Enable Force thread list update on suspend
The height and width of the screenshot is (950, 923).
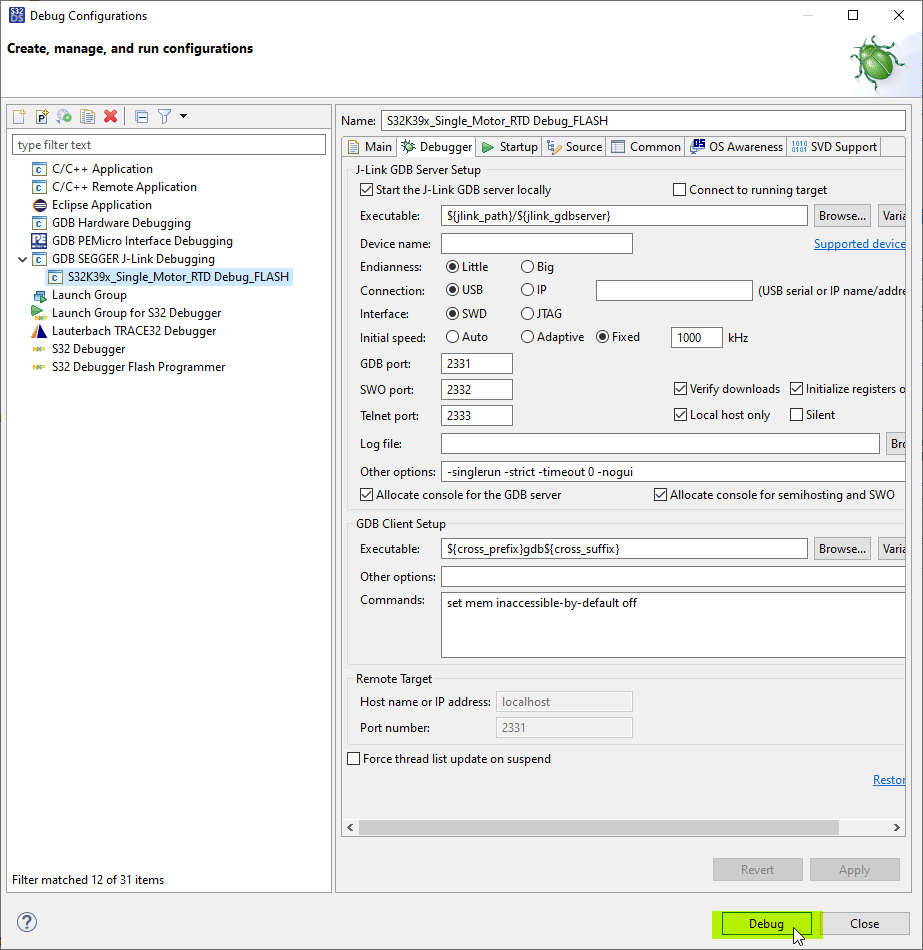tap(353, 759)
